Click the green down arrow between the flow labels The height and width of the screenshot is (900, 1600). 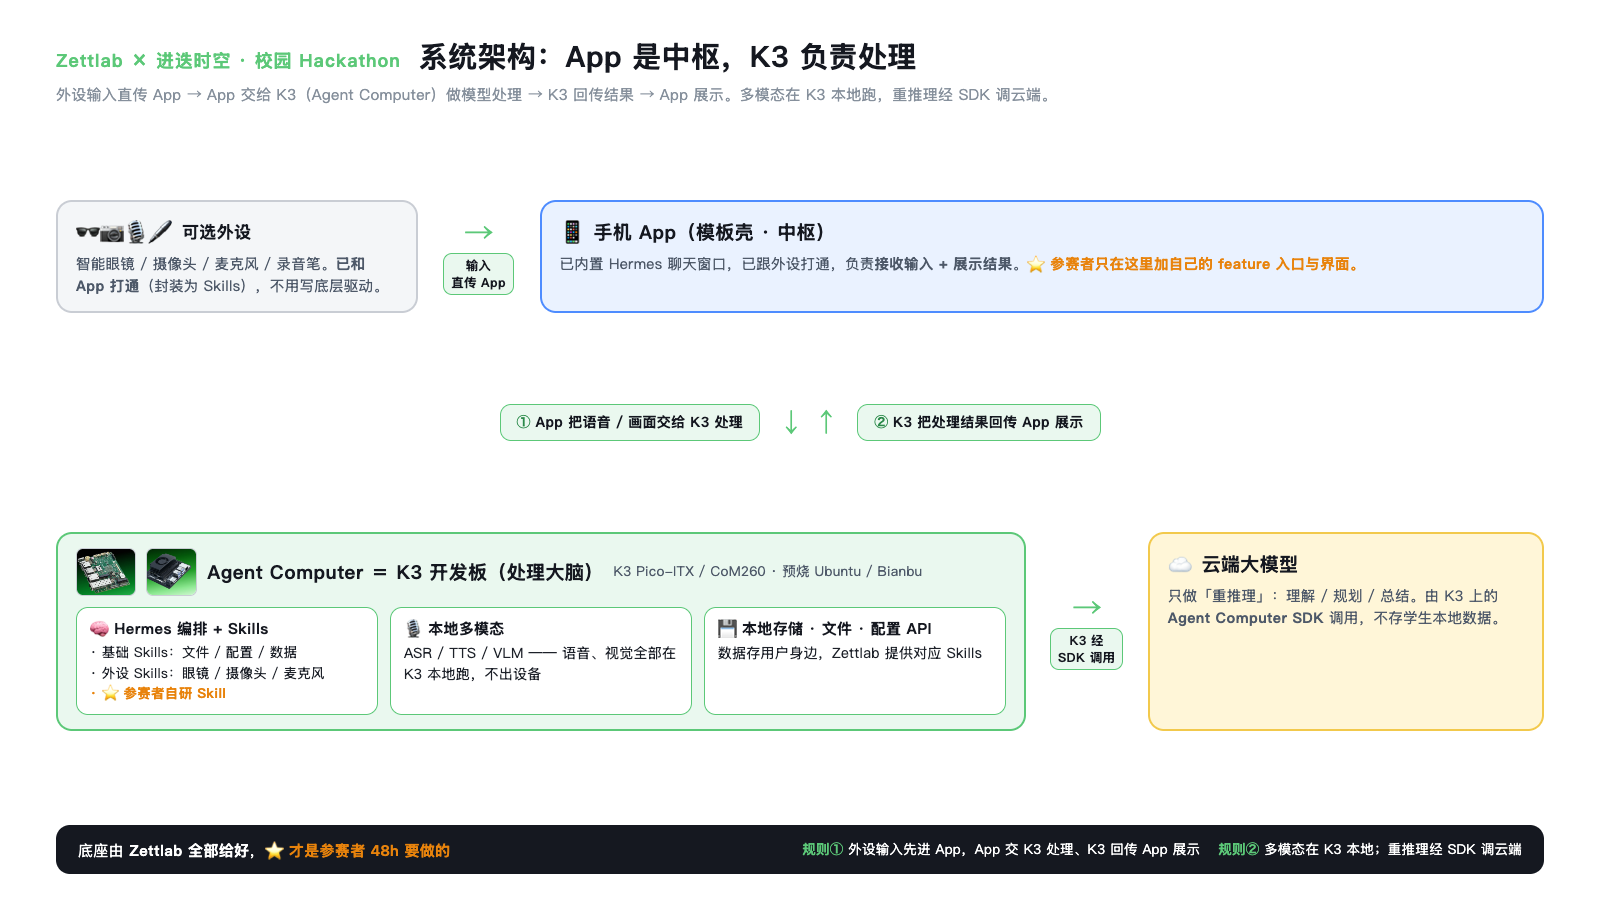(791, 422)
